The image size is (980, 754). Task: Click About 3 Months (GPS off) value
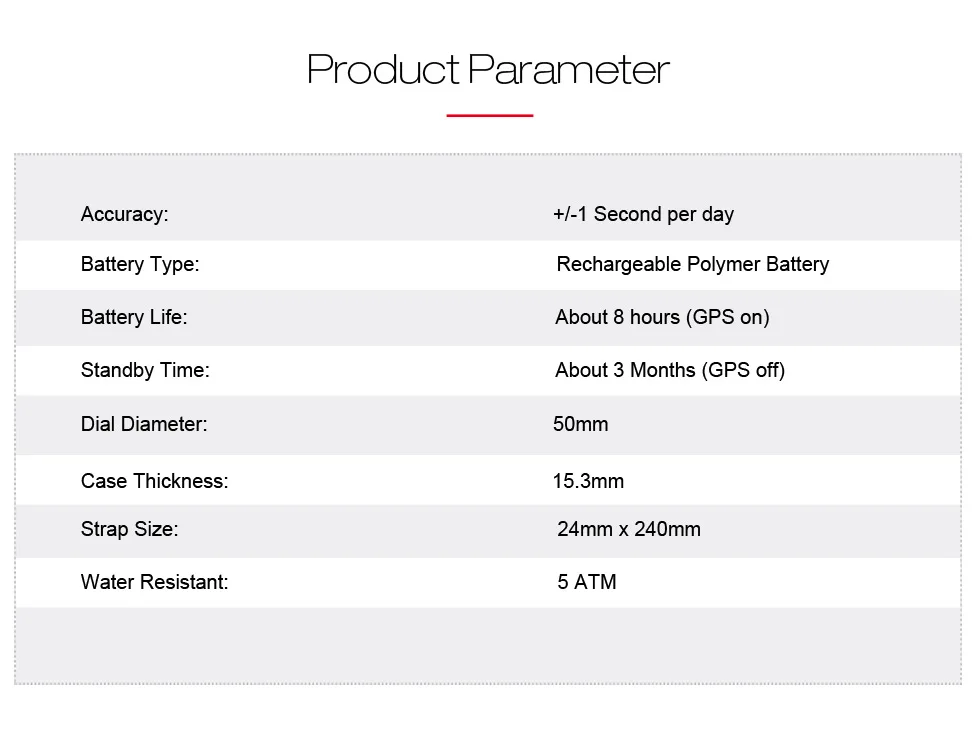coord(669,370)
